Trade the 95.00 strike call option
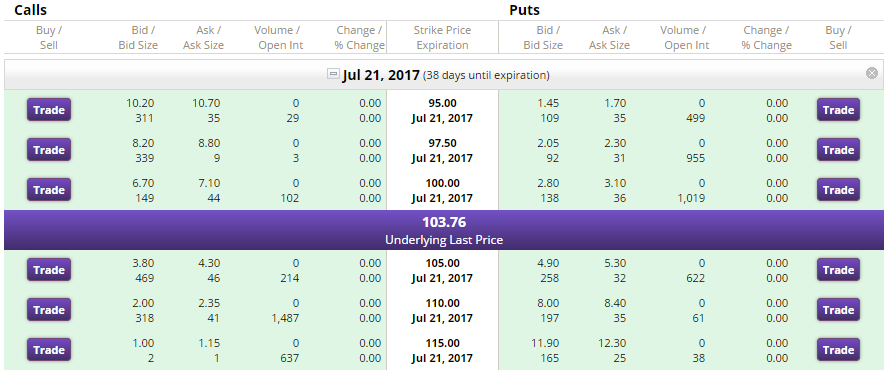This screenshot has width=888, height=374. [x=49, y=110]
